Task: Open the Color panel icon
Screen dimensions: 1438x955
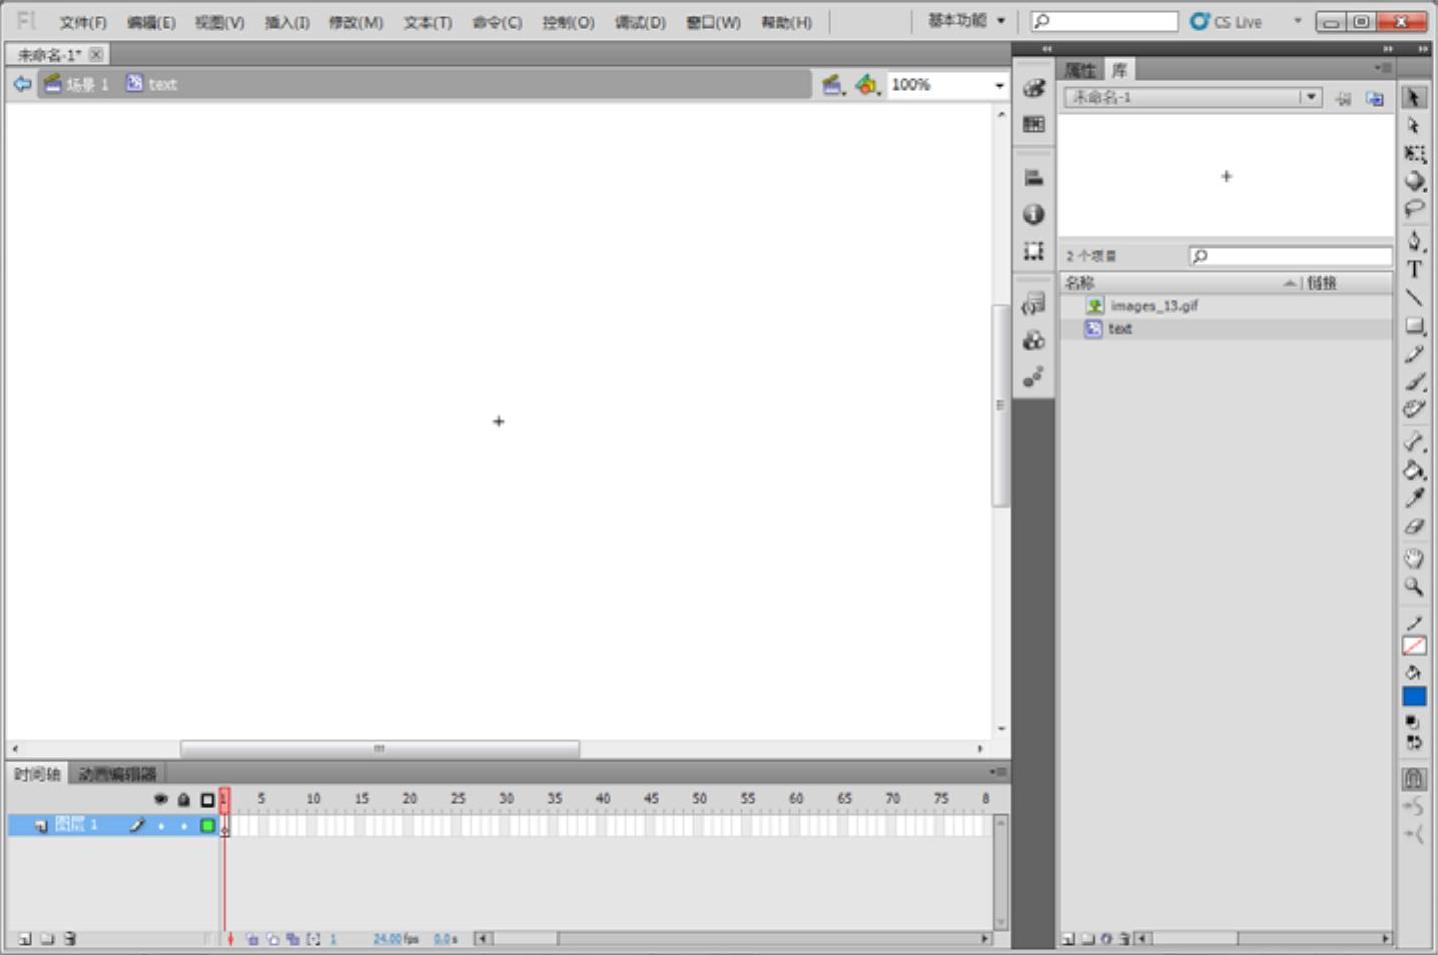Action: (x=1034, y=88)
